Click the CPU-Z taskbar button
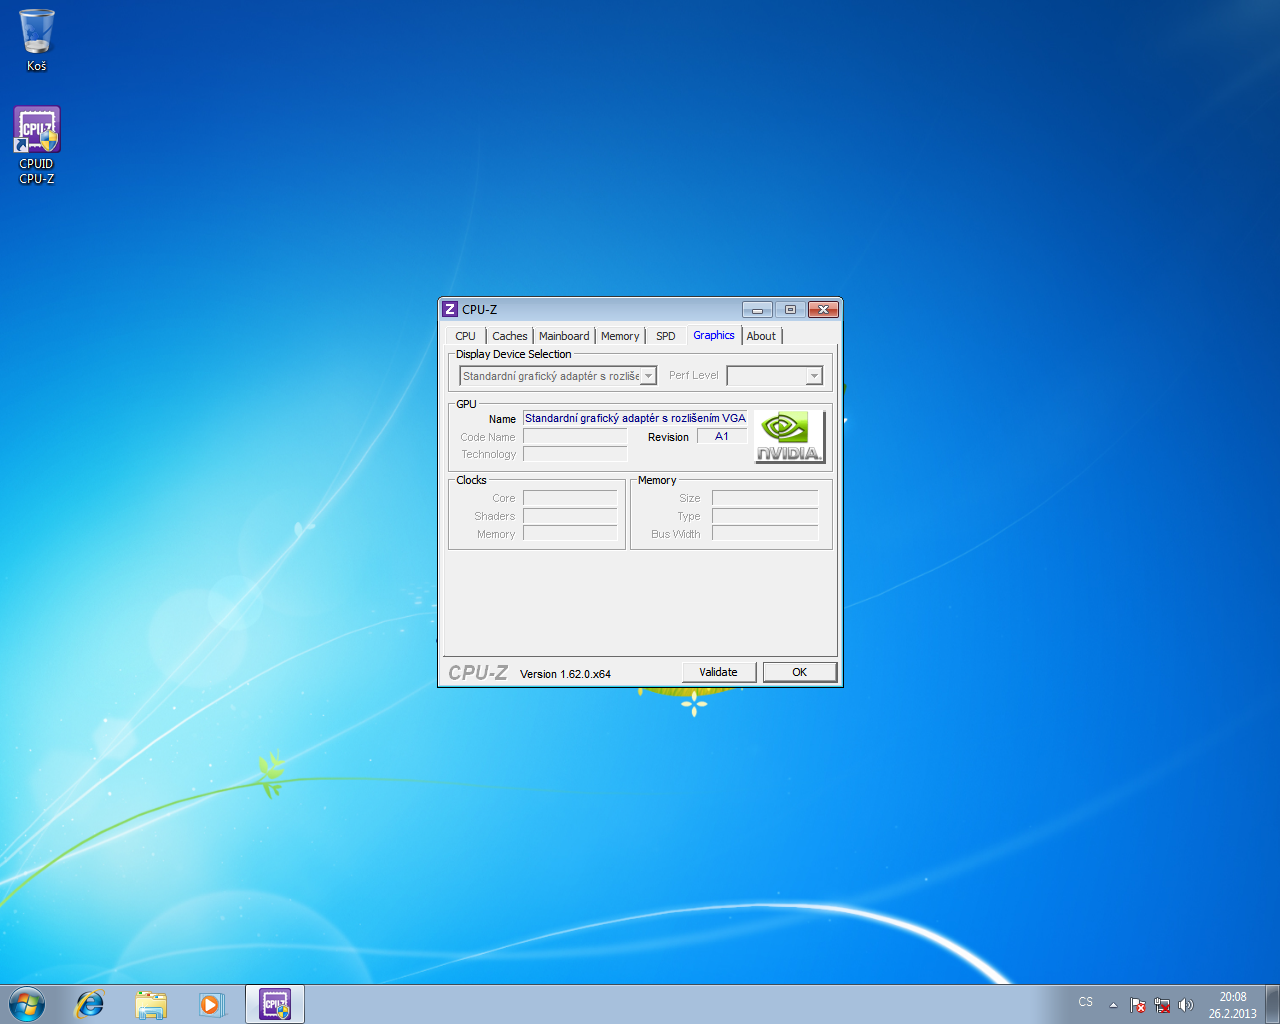The width and height of the screenshot is (1280, 1024). (x=275, y=1004)
